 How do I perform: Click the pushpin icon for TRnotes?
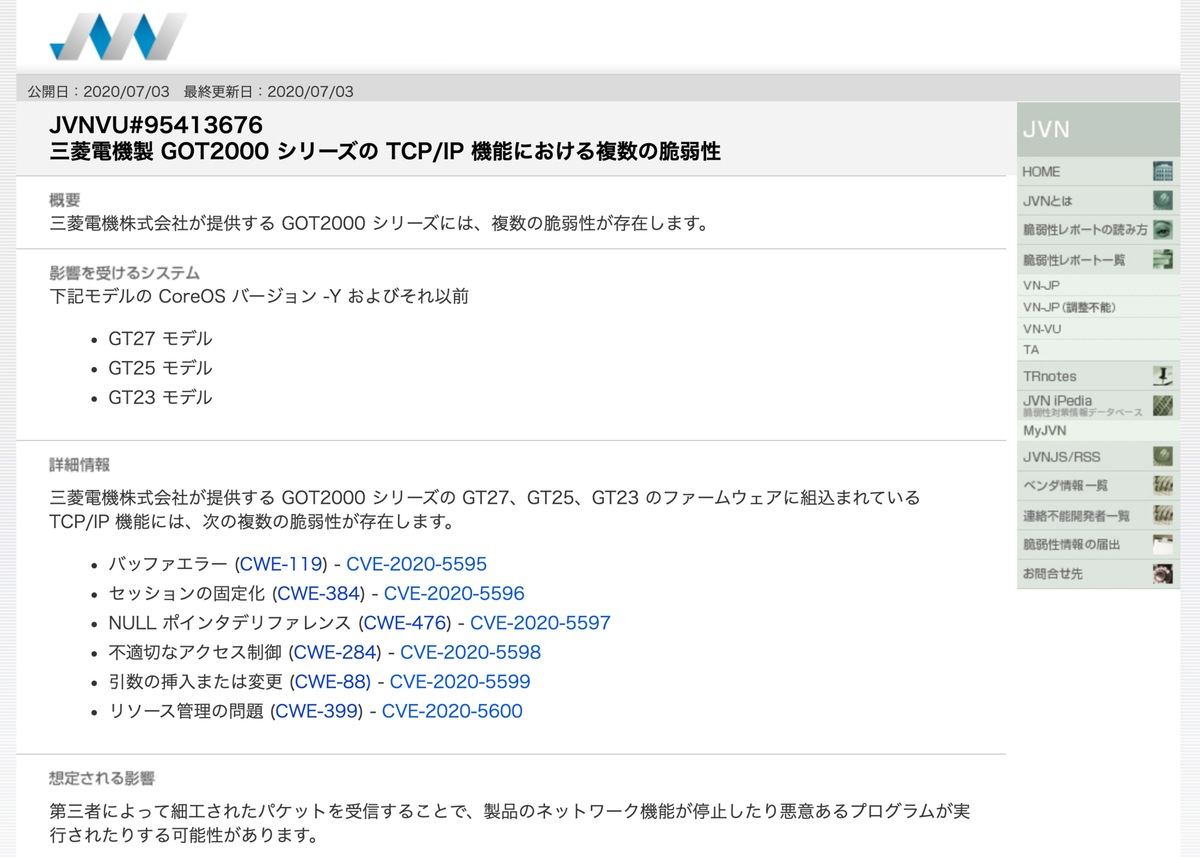tap(1162, 376)
